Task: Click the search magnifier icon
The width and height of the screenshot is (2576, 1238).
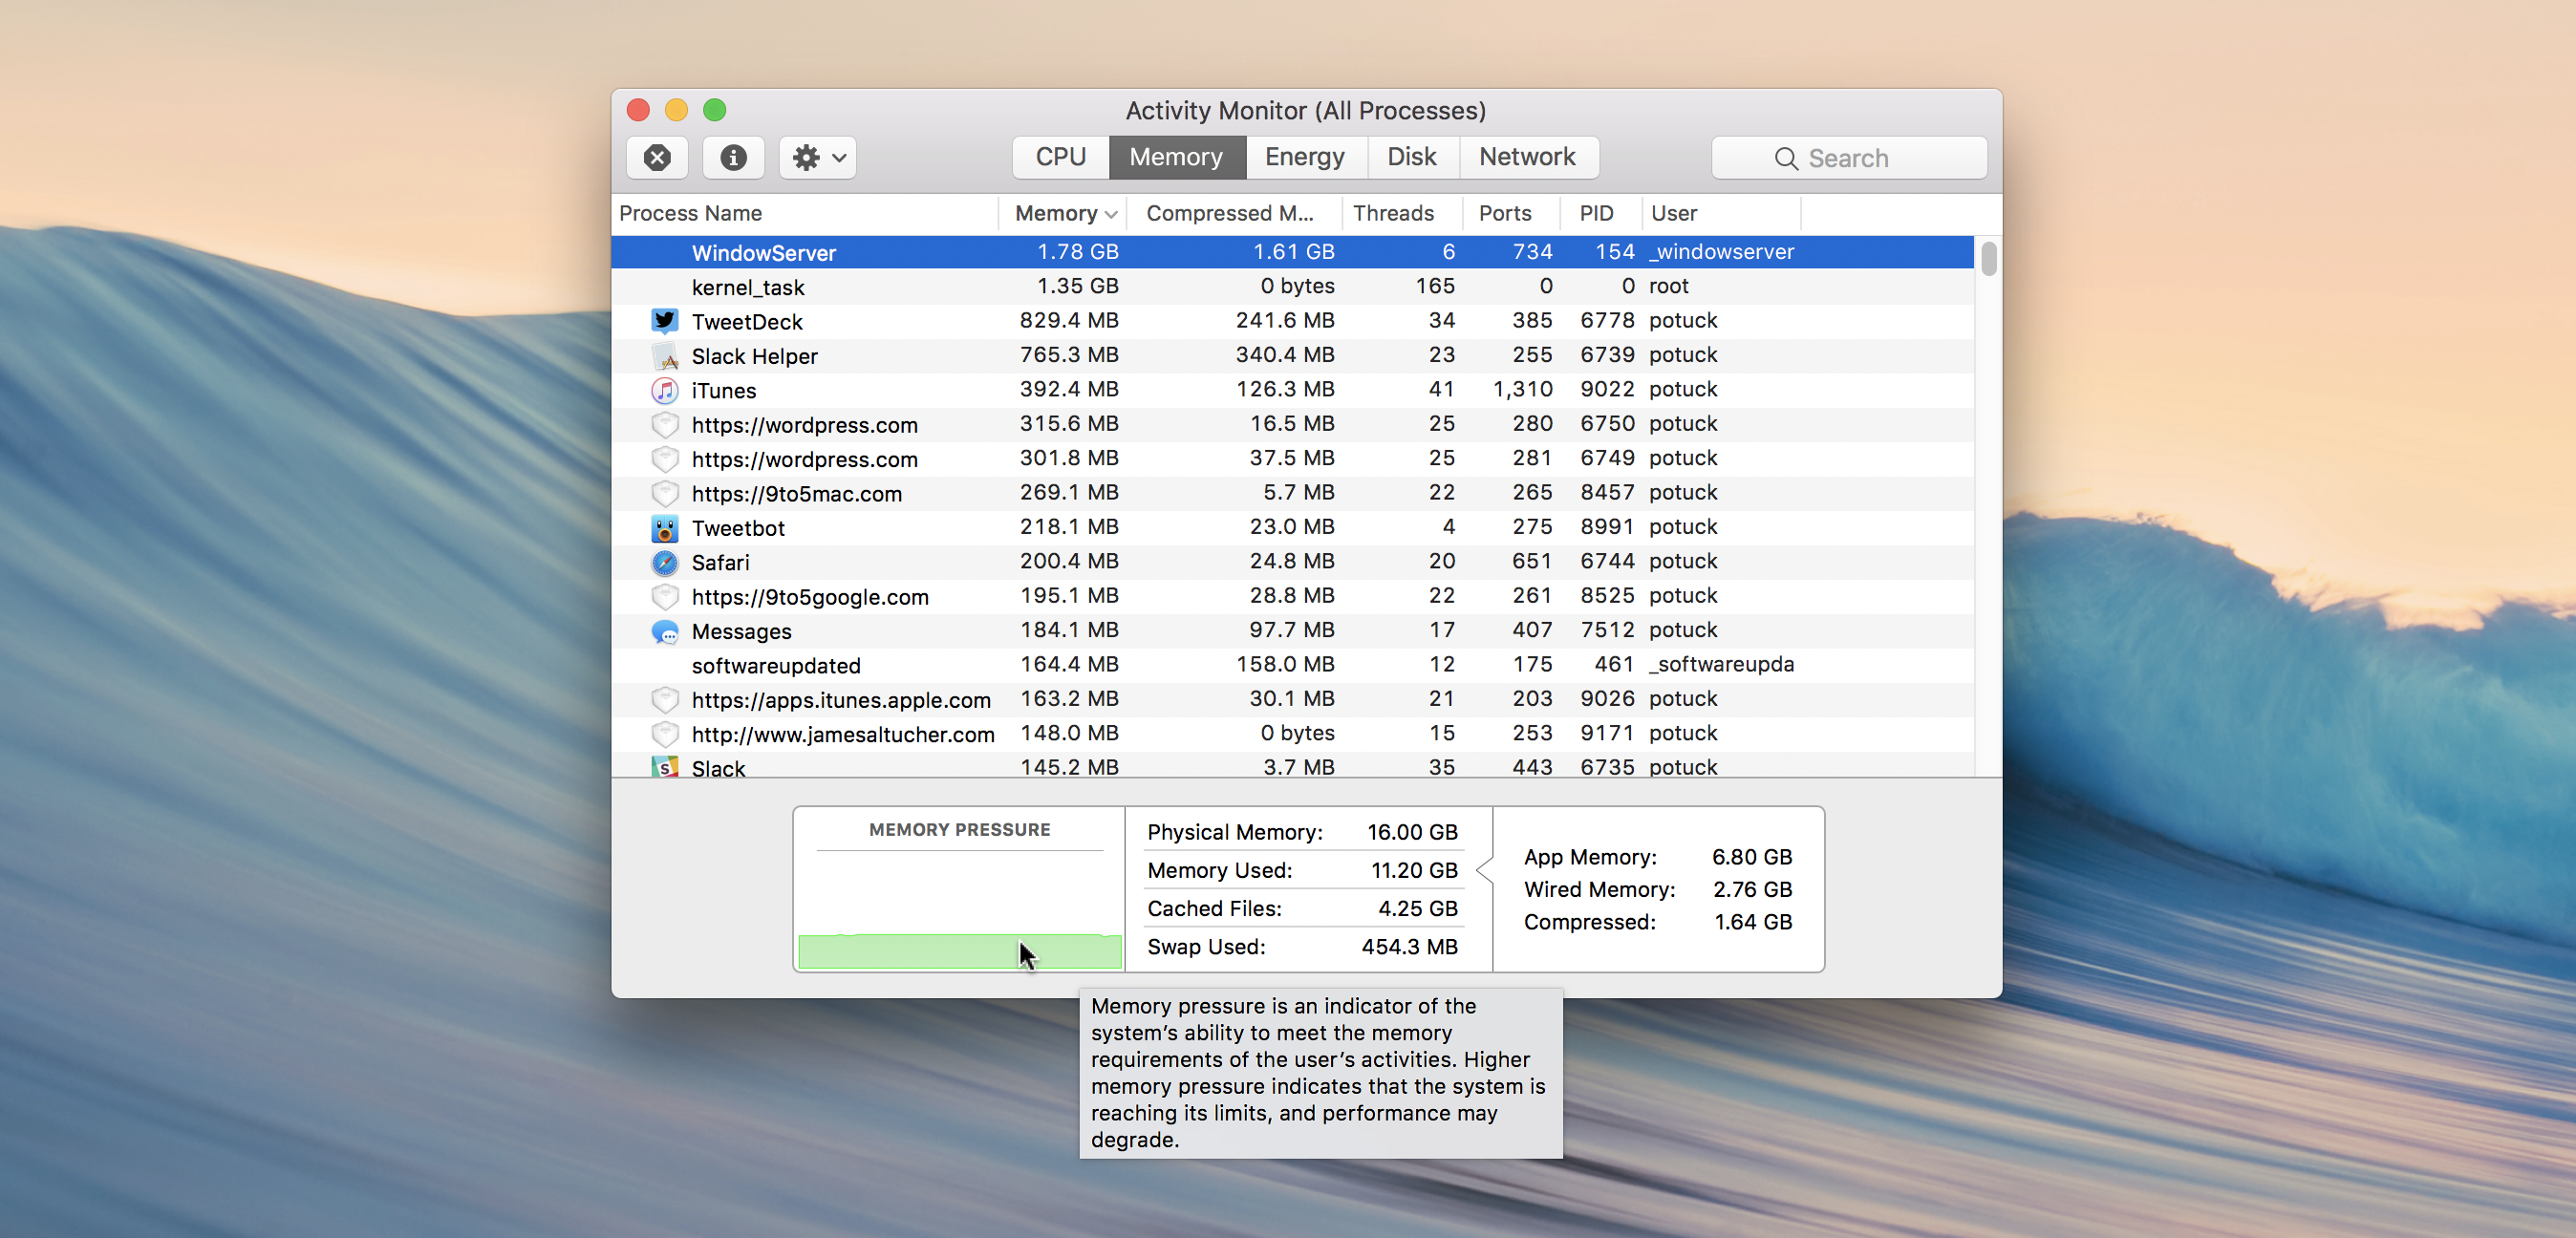Action: pyautogui.click(x=1786, y=158)
